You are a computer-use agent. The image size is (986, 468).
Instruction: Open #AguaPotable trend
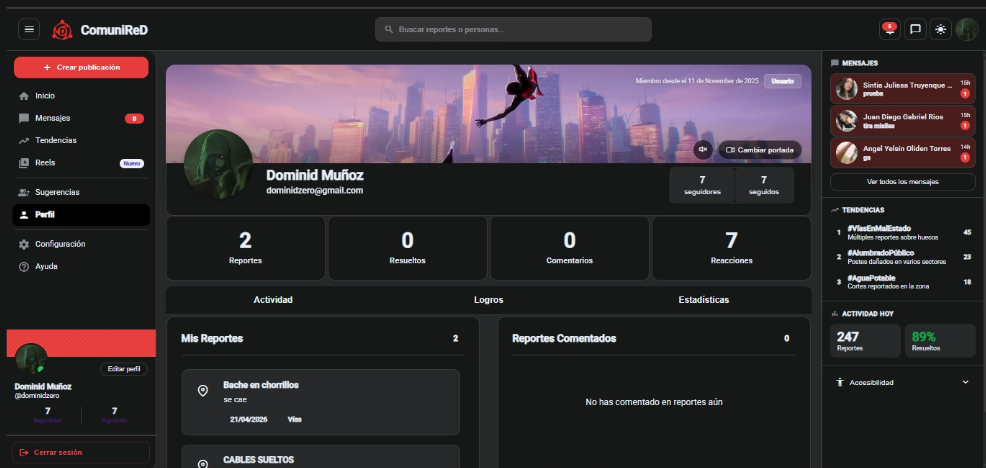click(x=903, y=282)
